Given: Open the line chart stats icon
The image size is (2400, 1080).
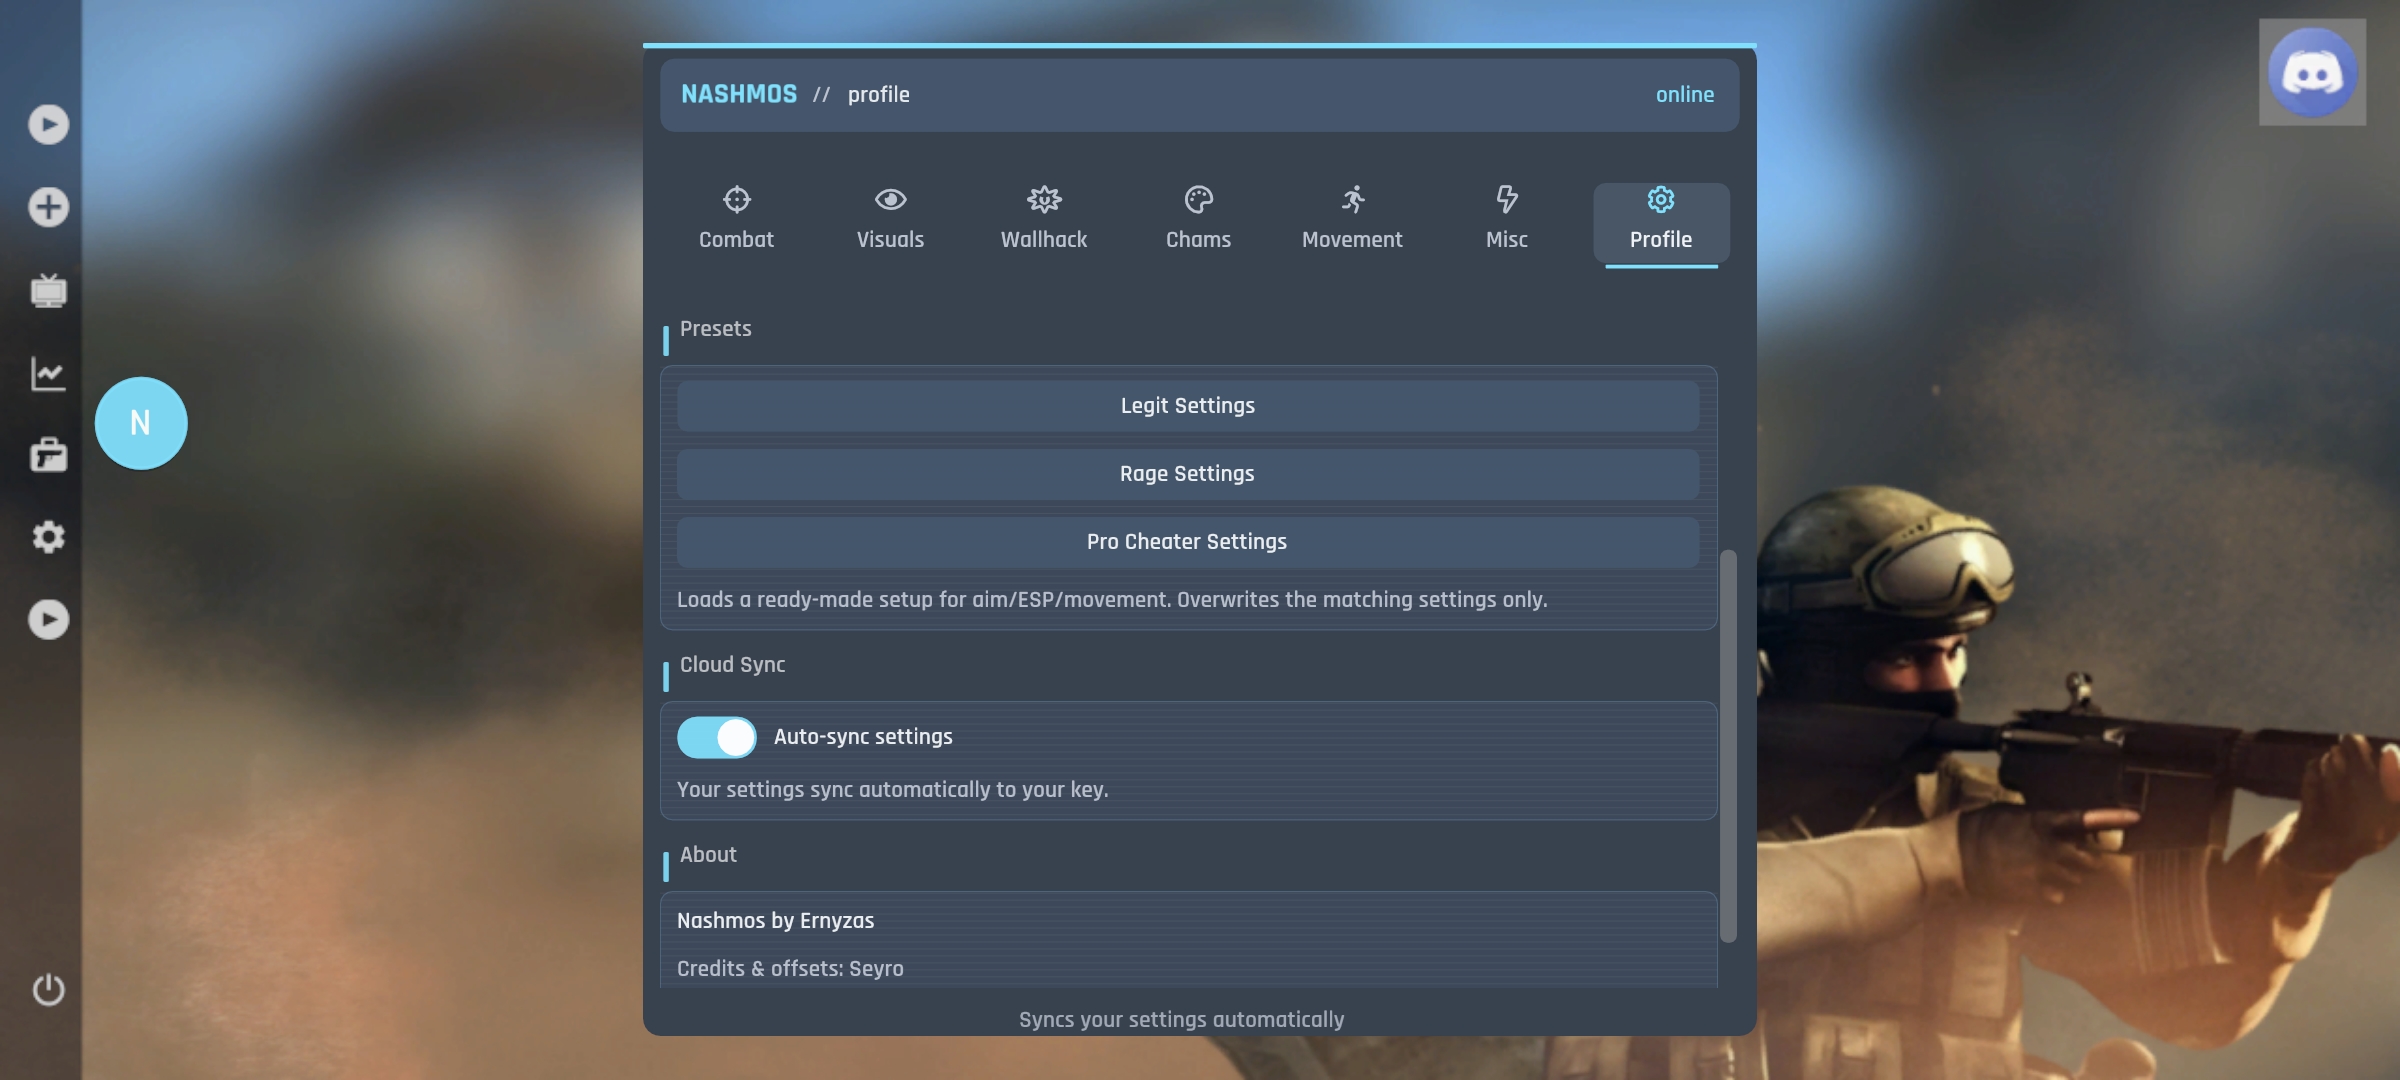Looking at the screenshot, I should tap(48, 373).
